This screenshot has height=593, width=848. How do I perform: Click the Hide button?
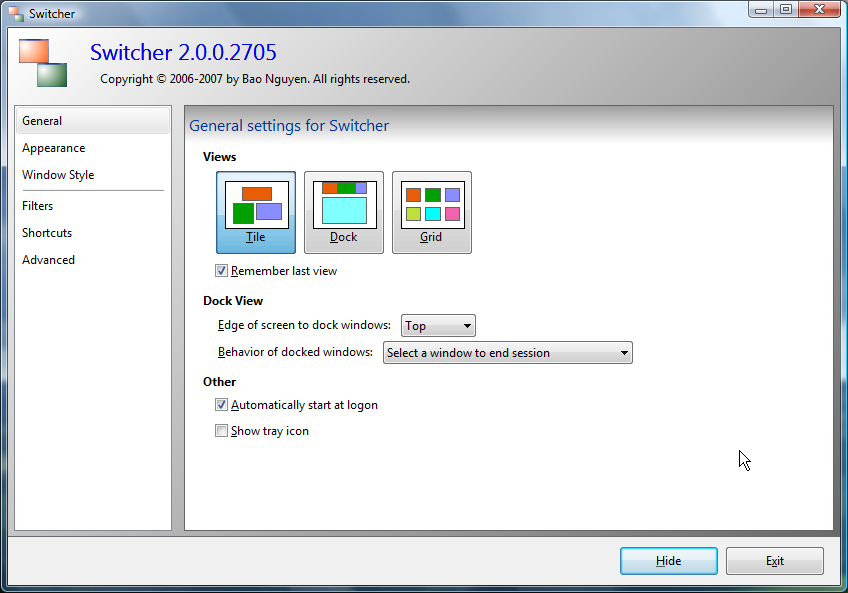[669, 561]
